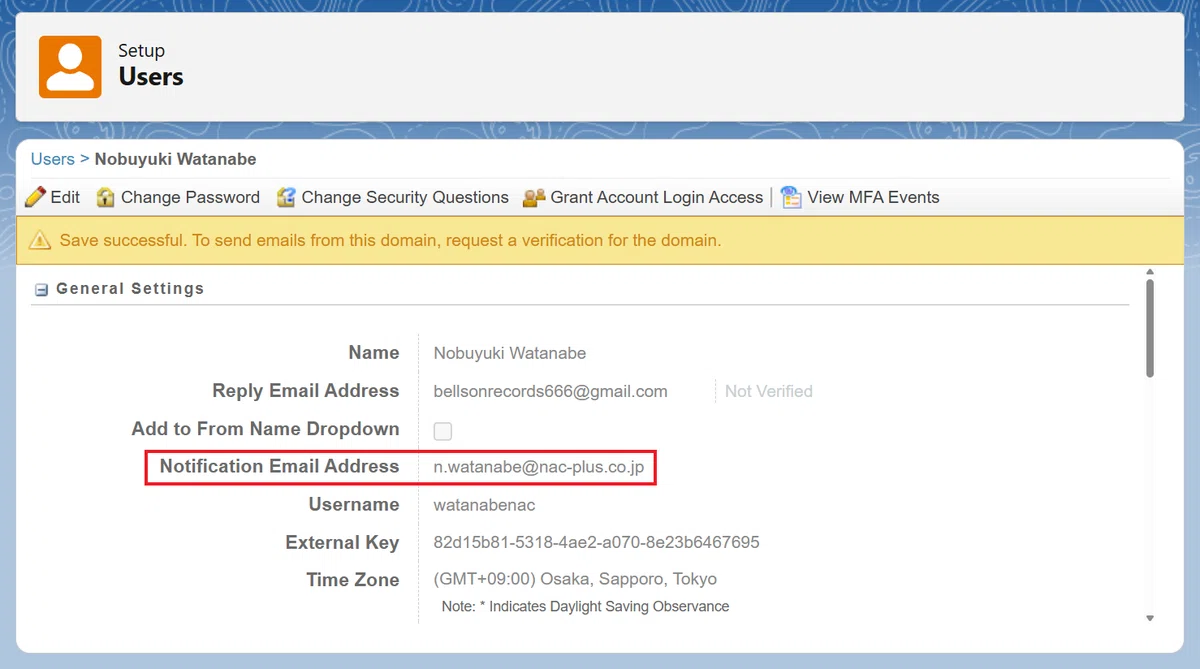1200x669 pixels.
Task: Click the warning triangle icon in banner
Action: [40, 240]
